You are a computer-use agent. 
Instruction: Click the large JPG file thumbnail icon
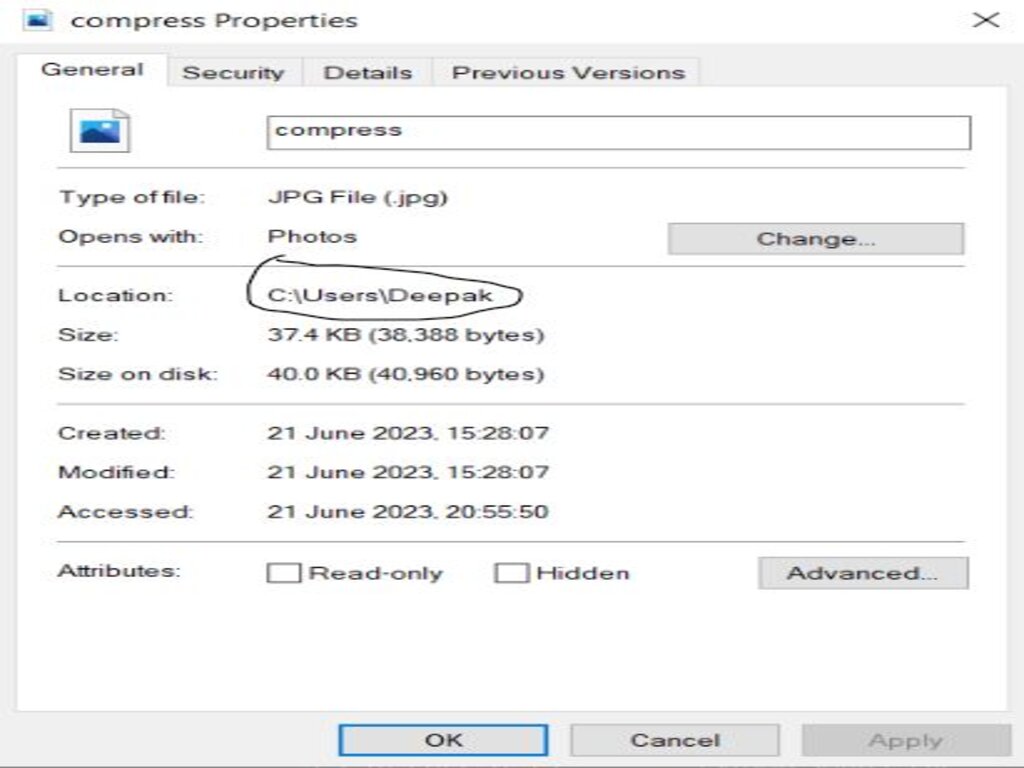(100, 131)
